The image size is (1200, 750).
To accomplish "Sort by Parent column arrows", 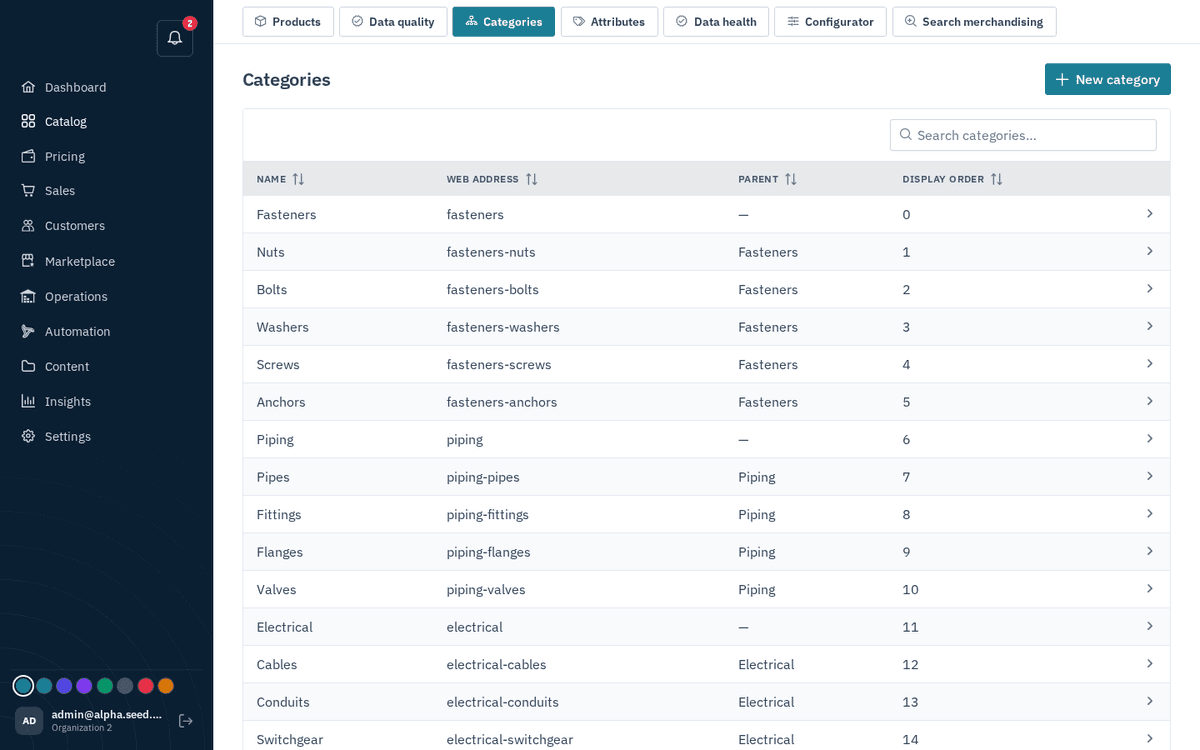I will point(790,179).
